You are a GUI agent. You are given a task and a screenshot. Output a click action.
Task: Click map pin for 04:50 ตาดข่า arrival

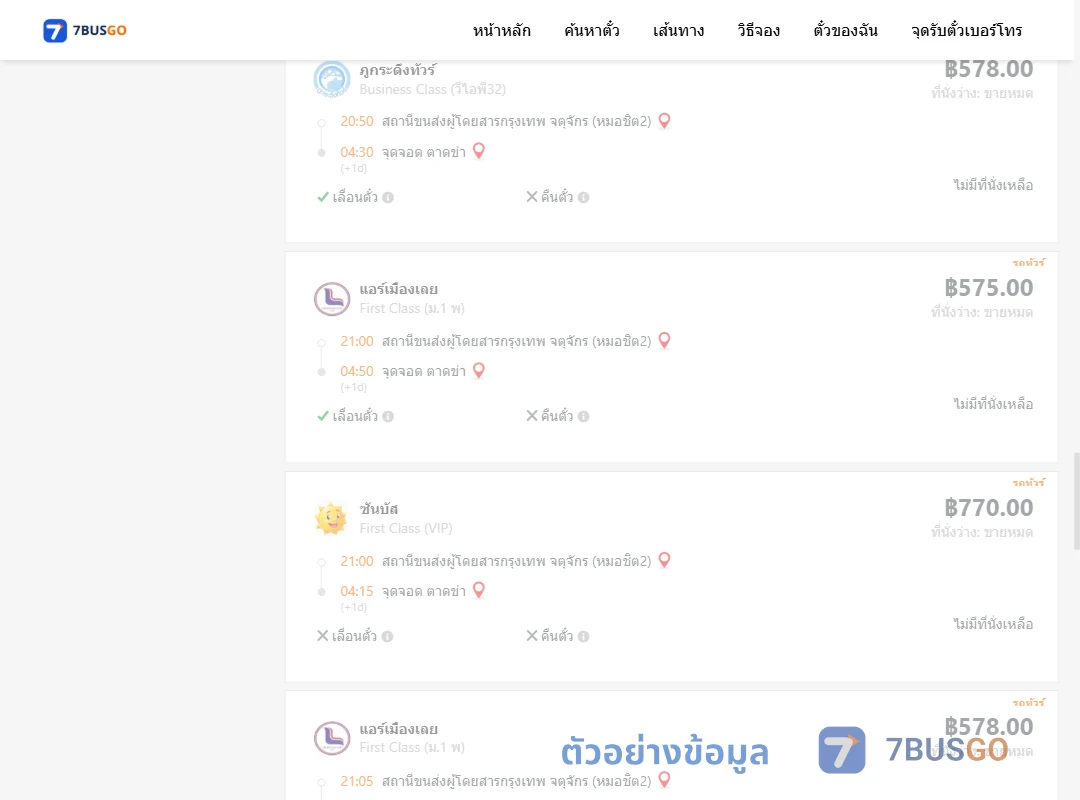pos(479,371)
